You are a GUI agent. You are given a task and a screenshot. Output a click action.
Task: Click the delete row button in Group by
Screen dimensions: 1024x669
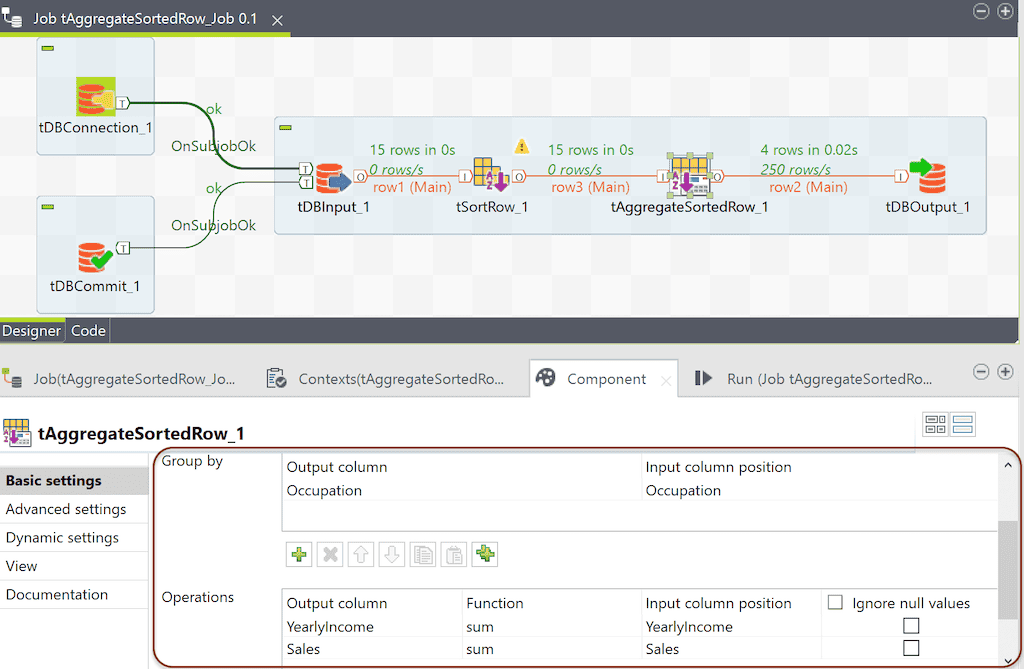point(329,553)
